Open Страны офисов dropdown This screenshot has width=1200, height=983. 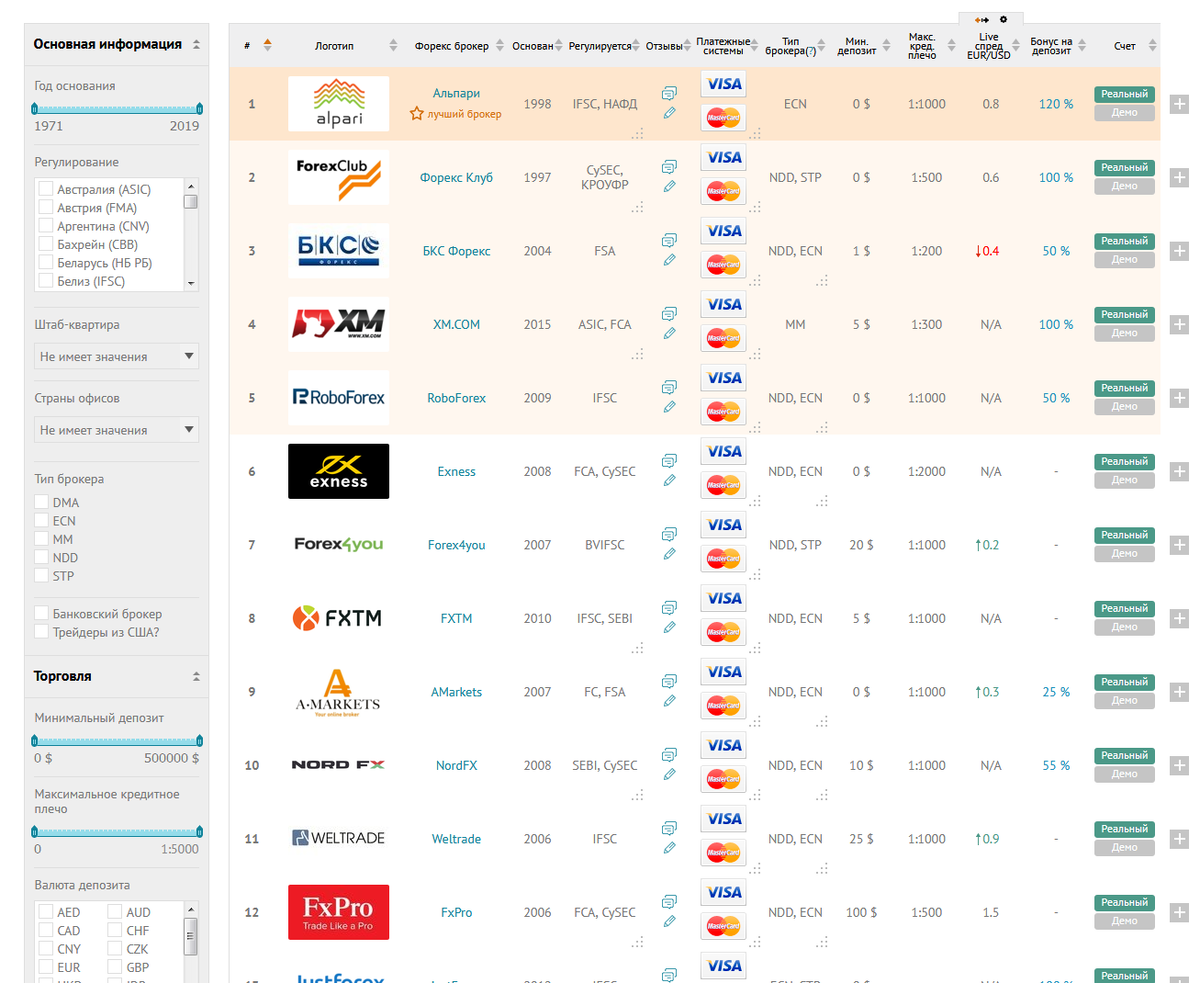(116, 430)
